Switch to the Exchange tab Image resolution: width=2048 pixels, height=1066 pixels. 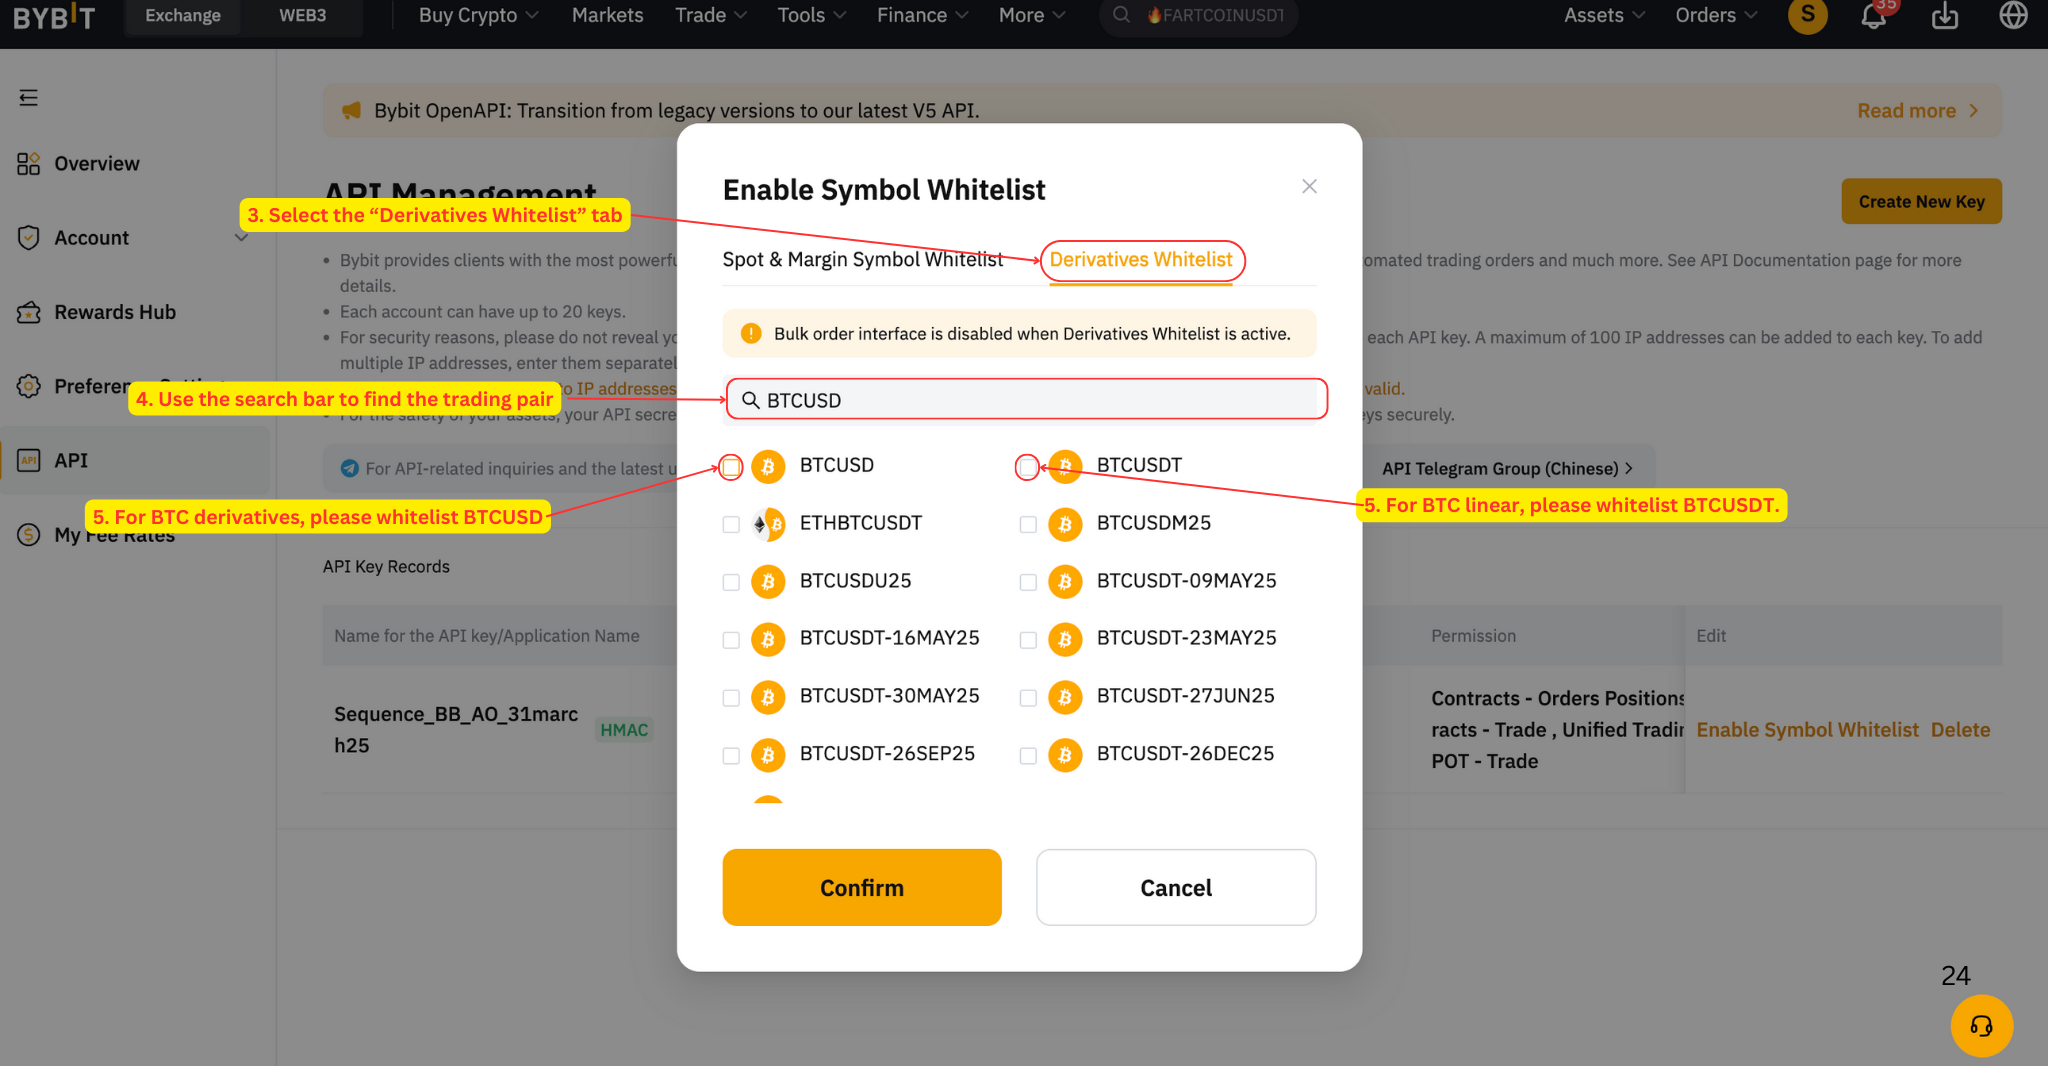coord(183,15)
